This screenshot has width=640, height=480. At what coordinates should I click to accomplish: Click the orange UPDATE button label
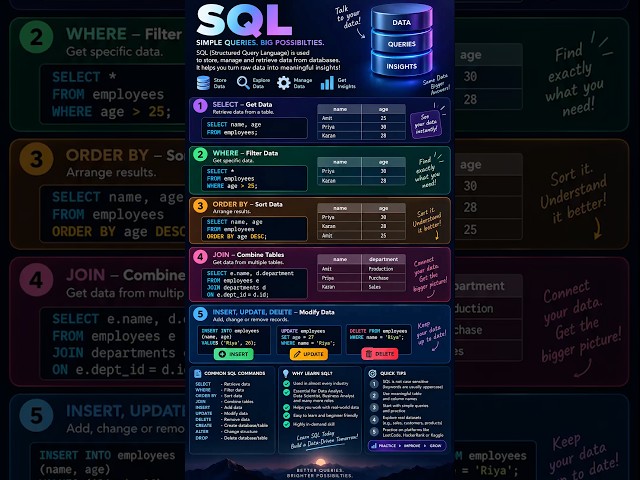(x=313, y=354)
